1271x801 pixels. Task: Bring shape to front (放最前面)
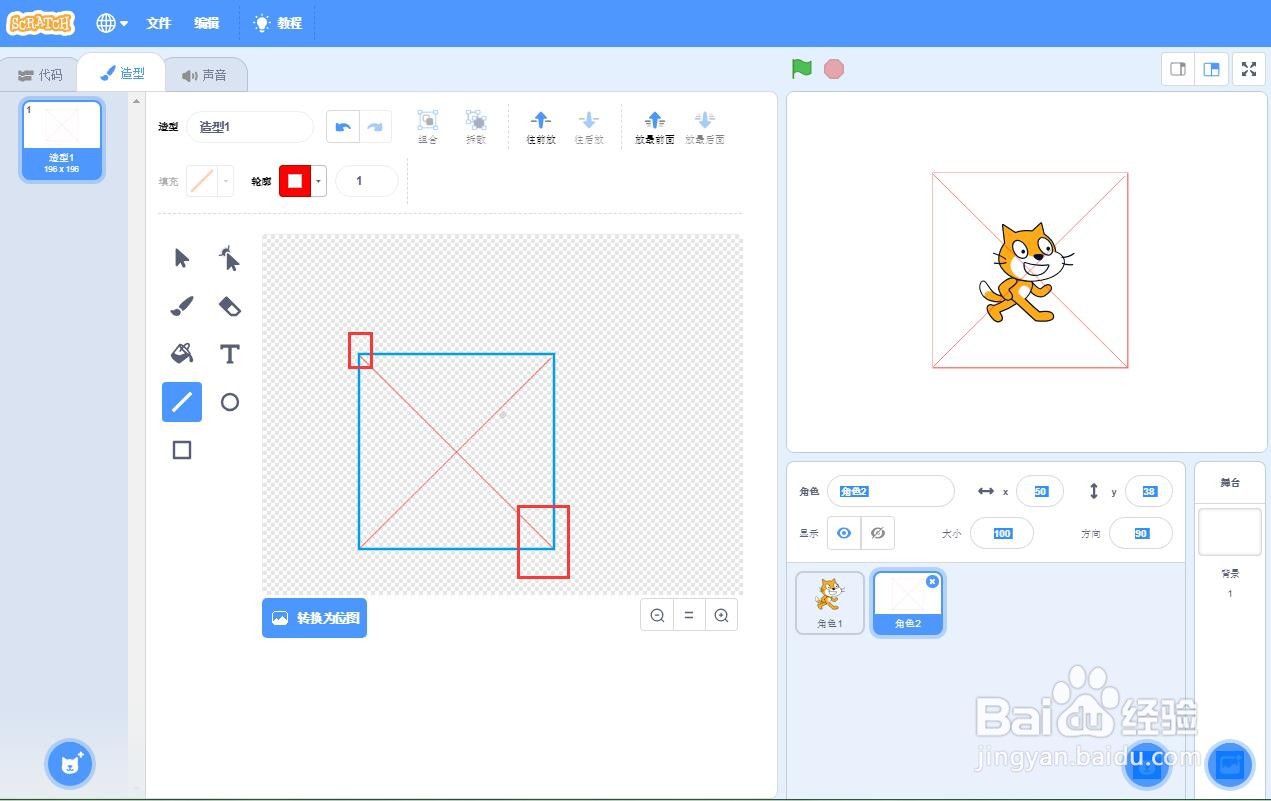tap(654, 127)
